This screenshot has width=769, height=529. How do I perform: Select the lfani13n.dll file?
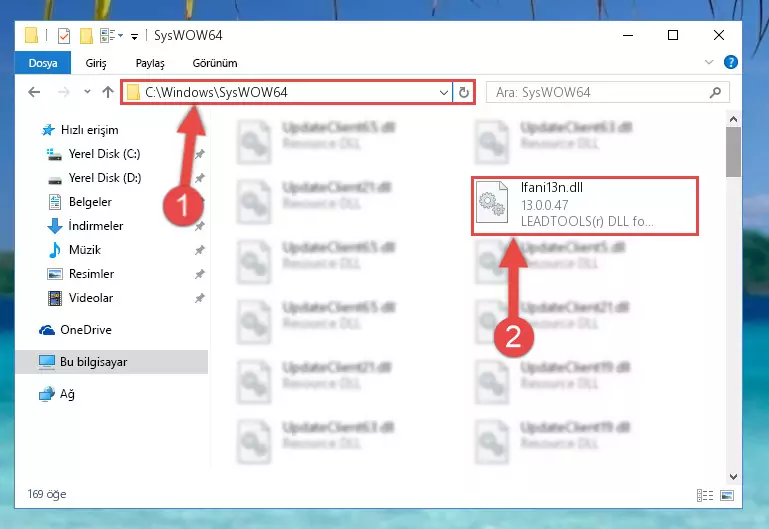[585, 206]
